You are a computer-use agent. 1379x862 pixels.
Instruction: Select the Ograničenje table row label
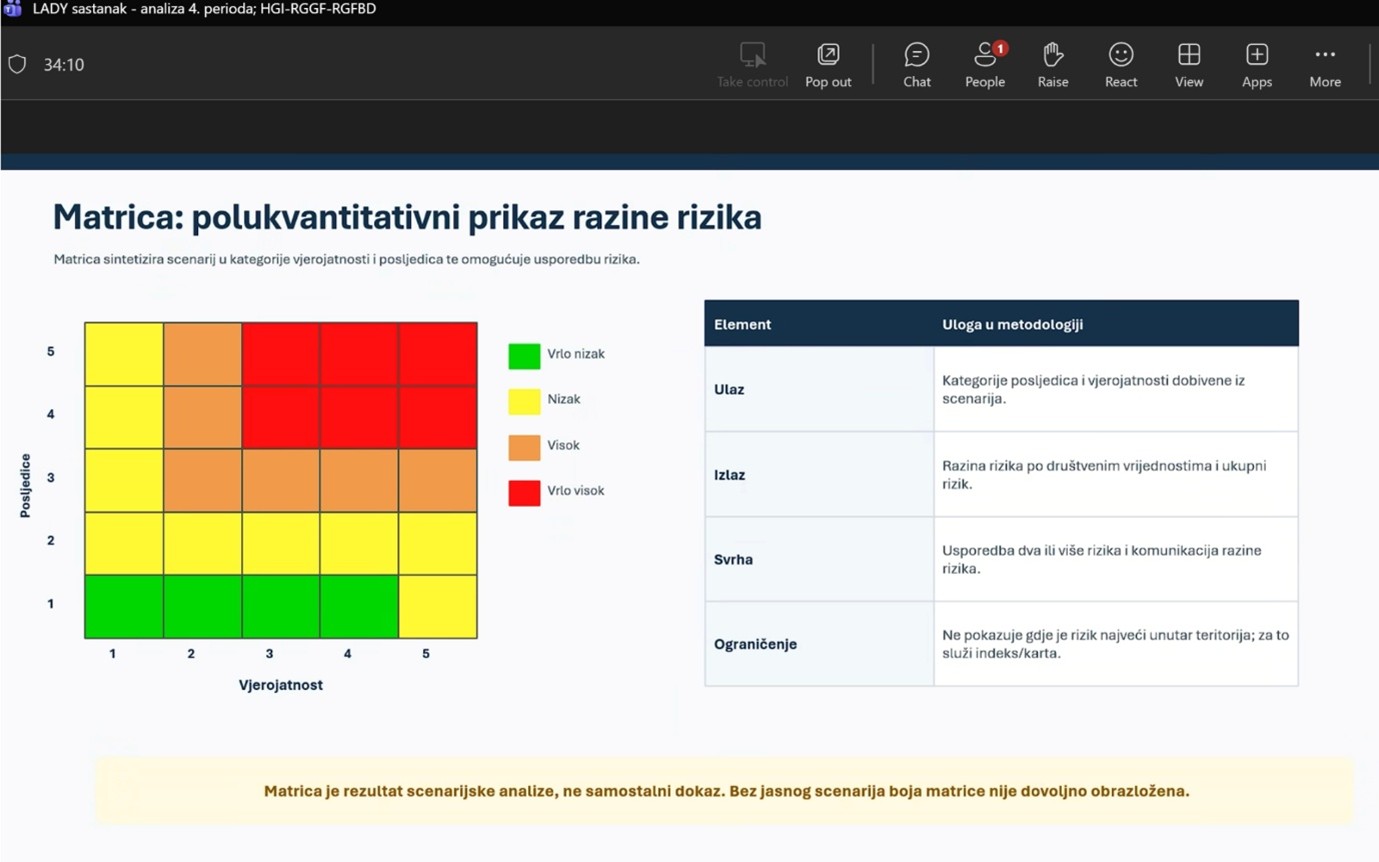755,645
